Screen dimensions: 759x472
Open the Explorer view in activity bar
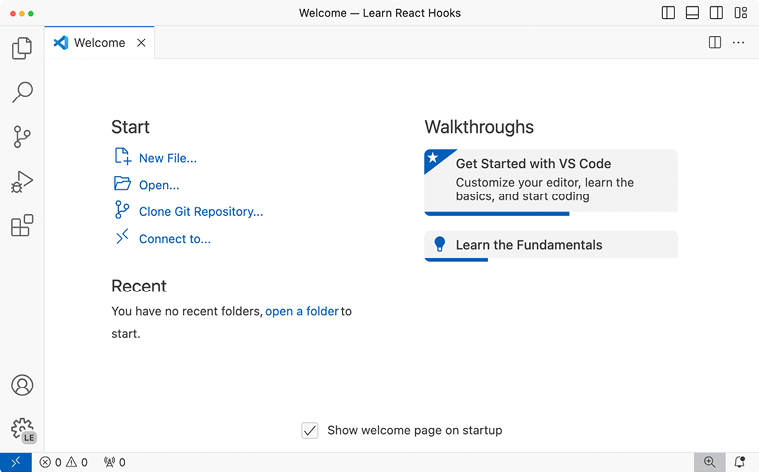[22, 48]
